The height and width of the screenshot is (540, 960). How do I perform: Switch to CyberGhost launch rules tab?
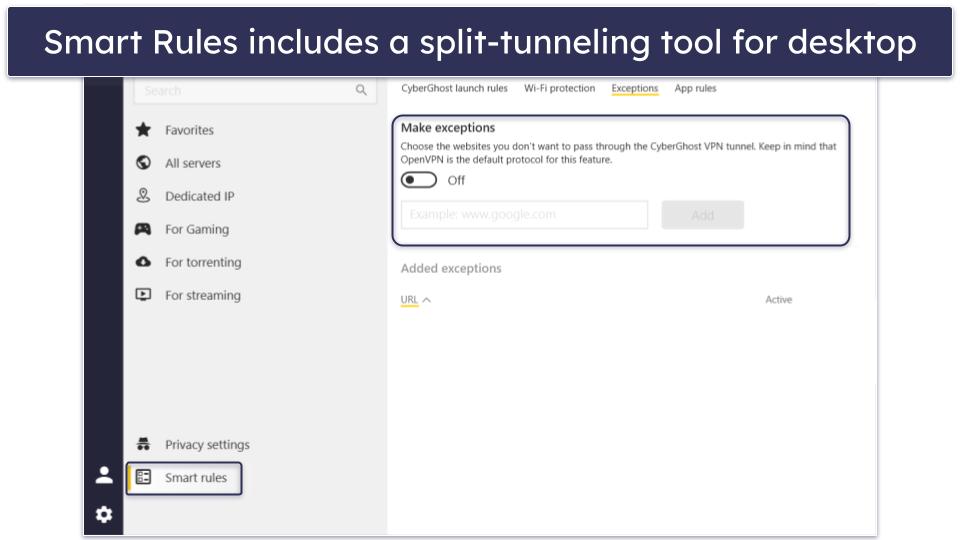point(454,88)
